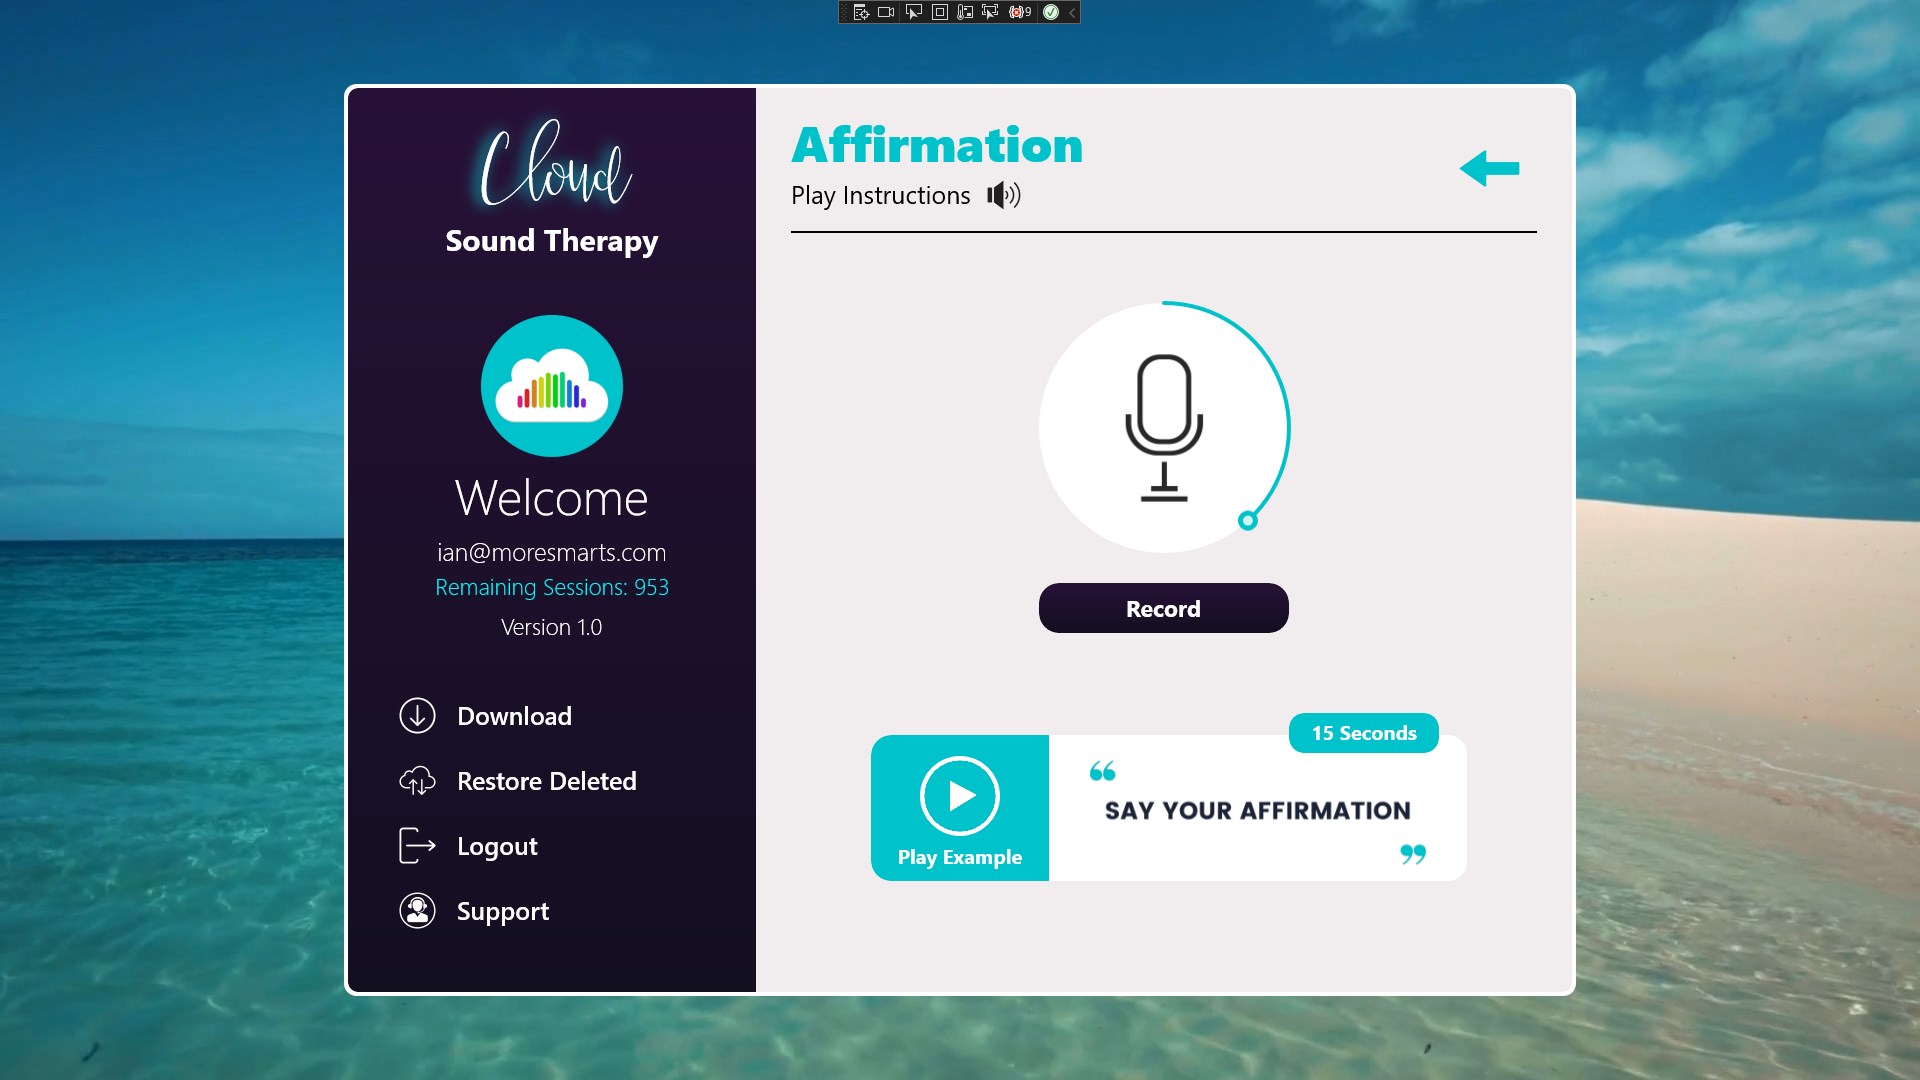The width and height of the screenshot is (1920, 1080).
Task: Click the Restore Deleted menu label
Action: tap(546, 781)
